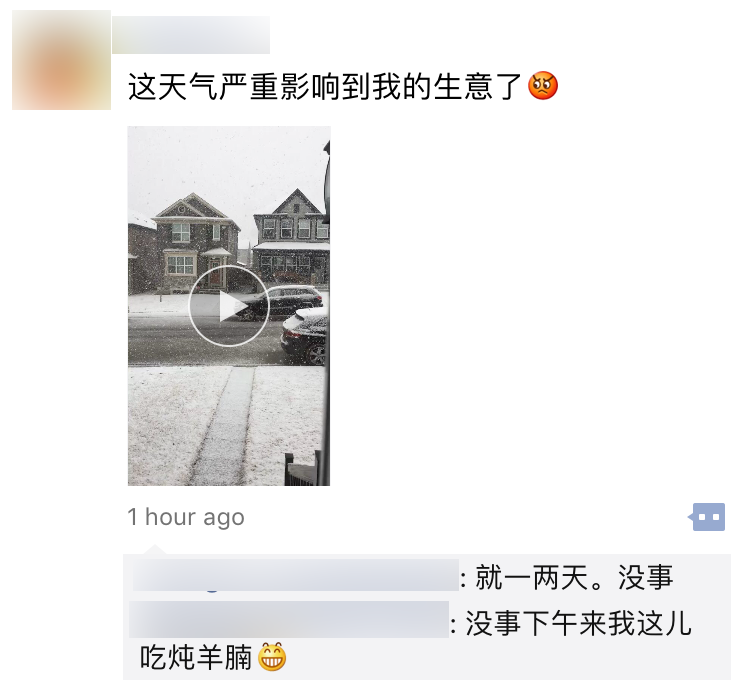Image resolution: width=750 pixels, height=700 pixels.
Task: Click the grinning emoji in the comment
Action: pos(272,656)
